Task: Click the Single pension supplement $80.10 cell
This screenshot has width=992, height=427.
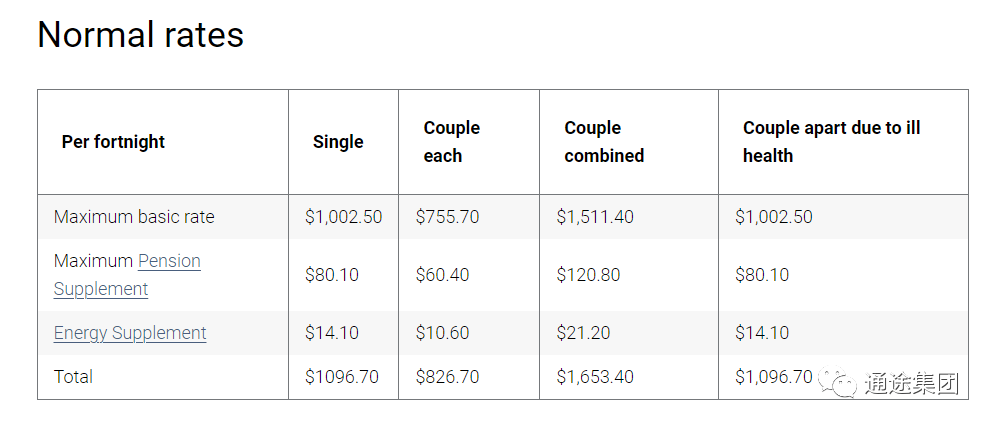Action: pos(332,275)
